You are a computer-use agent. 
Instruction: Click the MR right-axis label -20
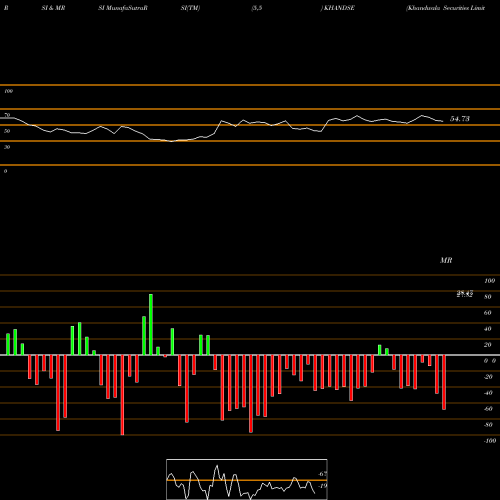point(488,377)
